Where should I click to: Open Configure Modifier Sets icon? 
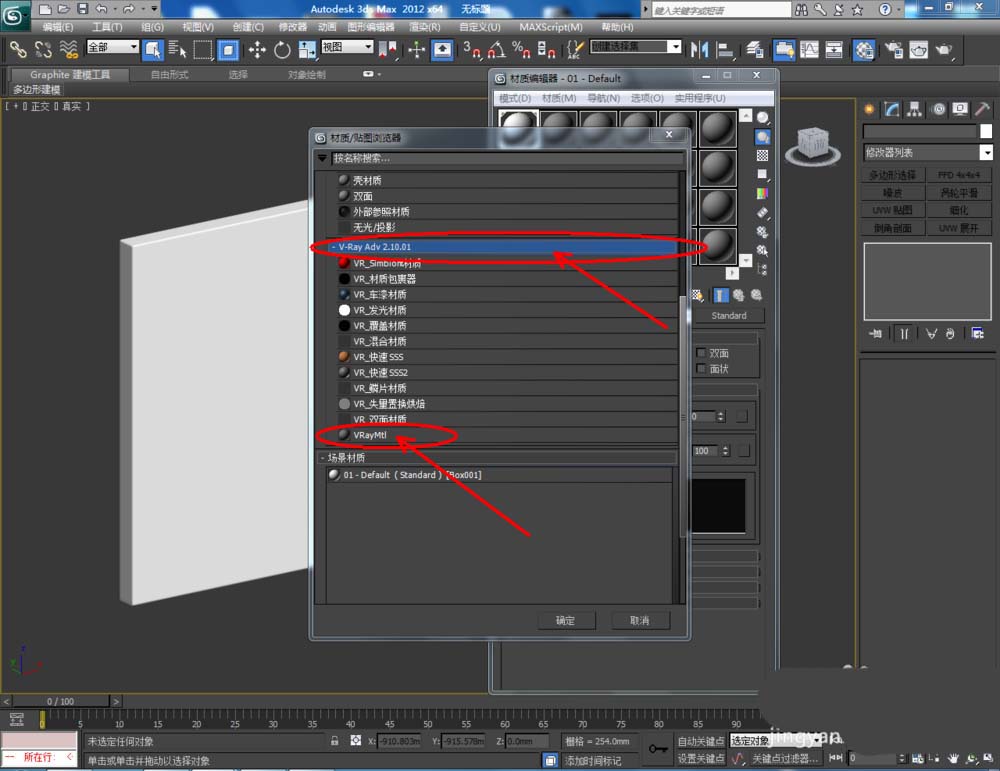[977, 334]
